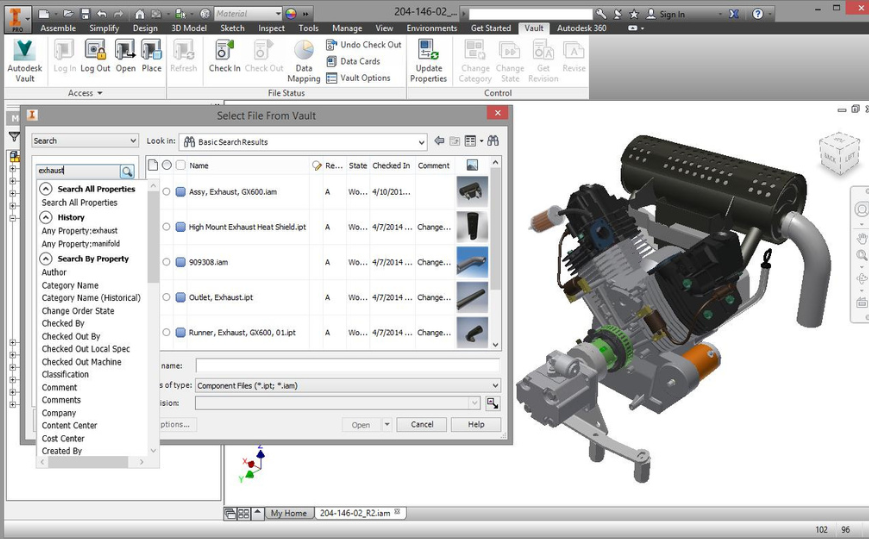Open the Revision dropdown
The width and height of the screenshot is (869, 539).
(338, 403)
